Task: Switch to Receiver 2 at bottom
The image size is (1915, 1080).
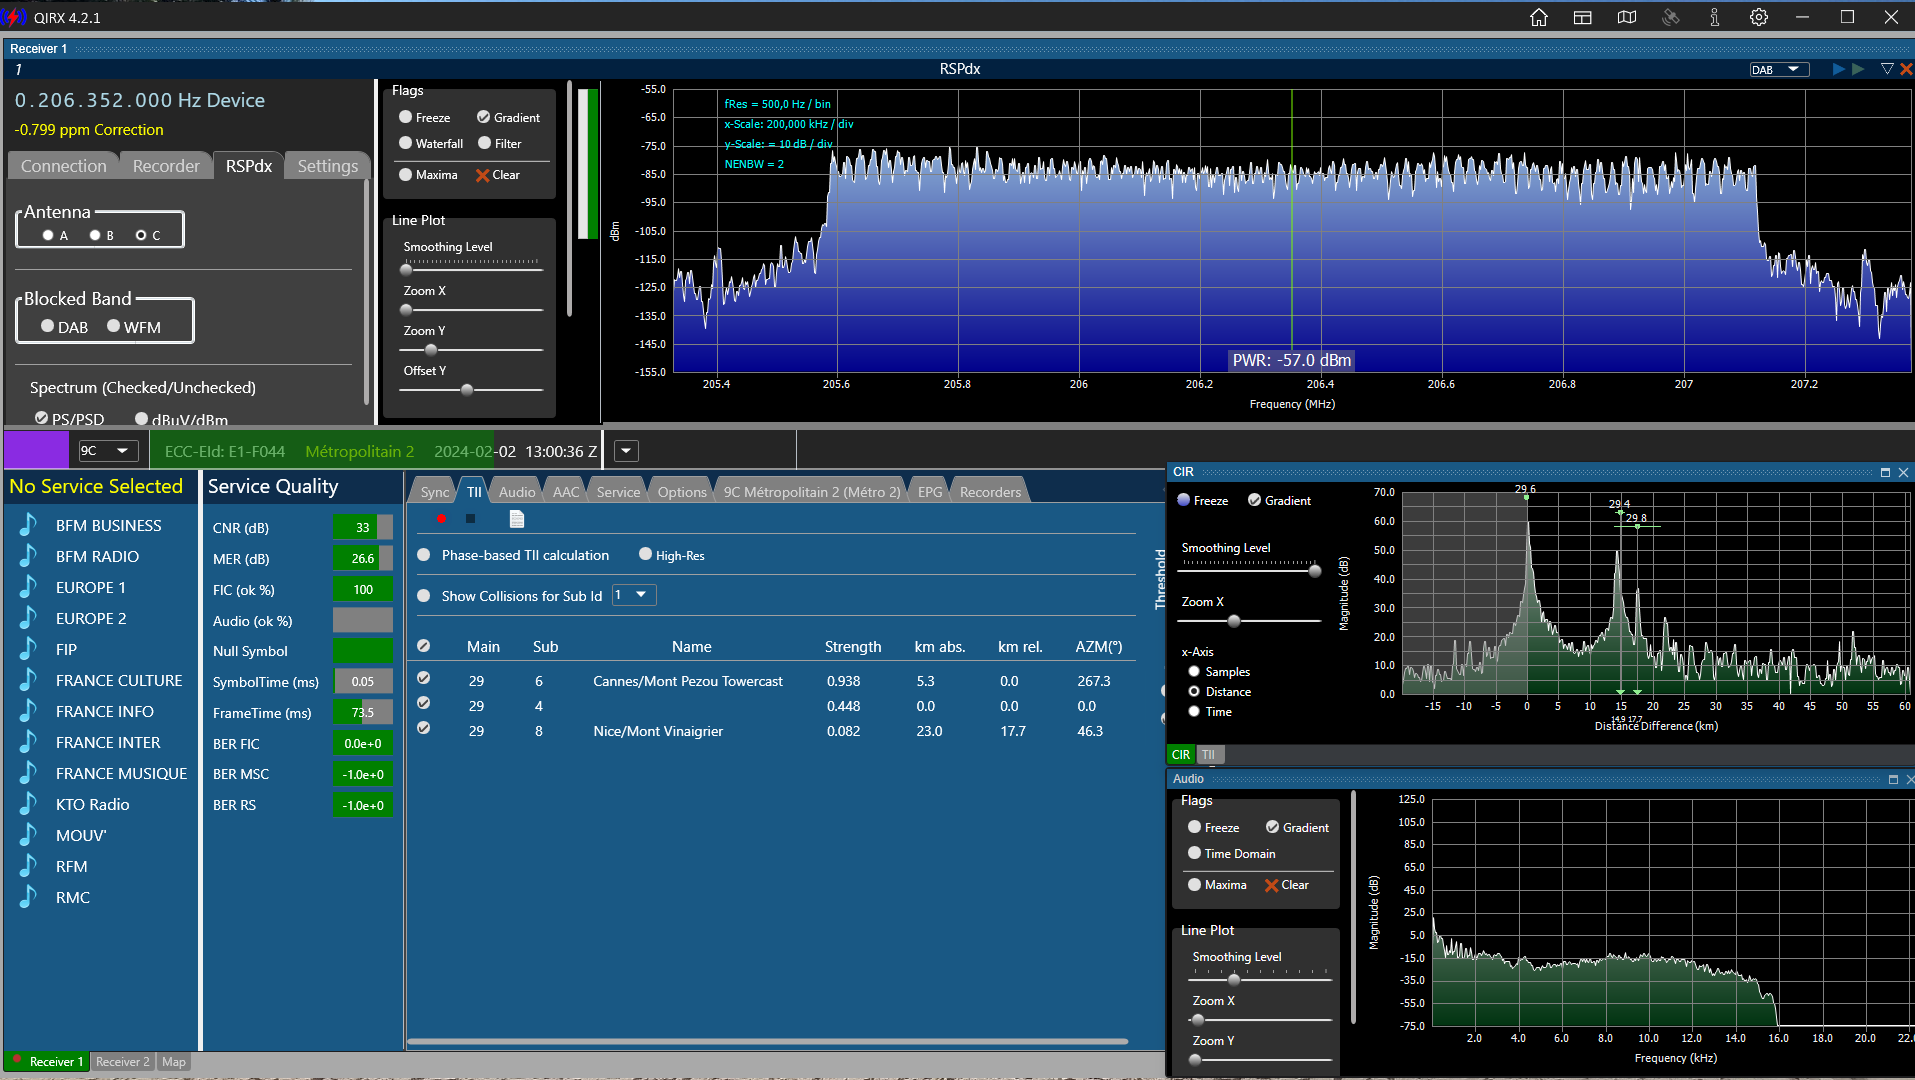Action: (x=122, y=1062)
